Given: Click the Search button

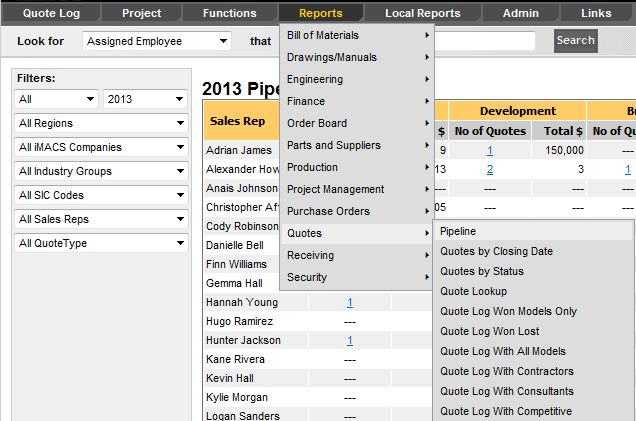Looking at the screenshot, I should point(575,41).
